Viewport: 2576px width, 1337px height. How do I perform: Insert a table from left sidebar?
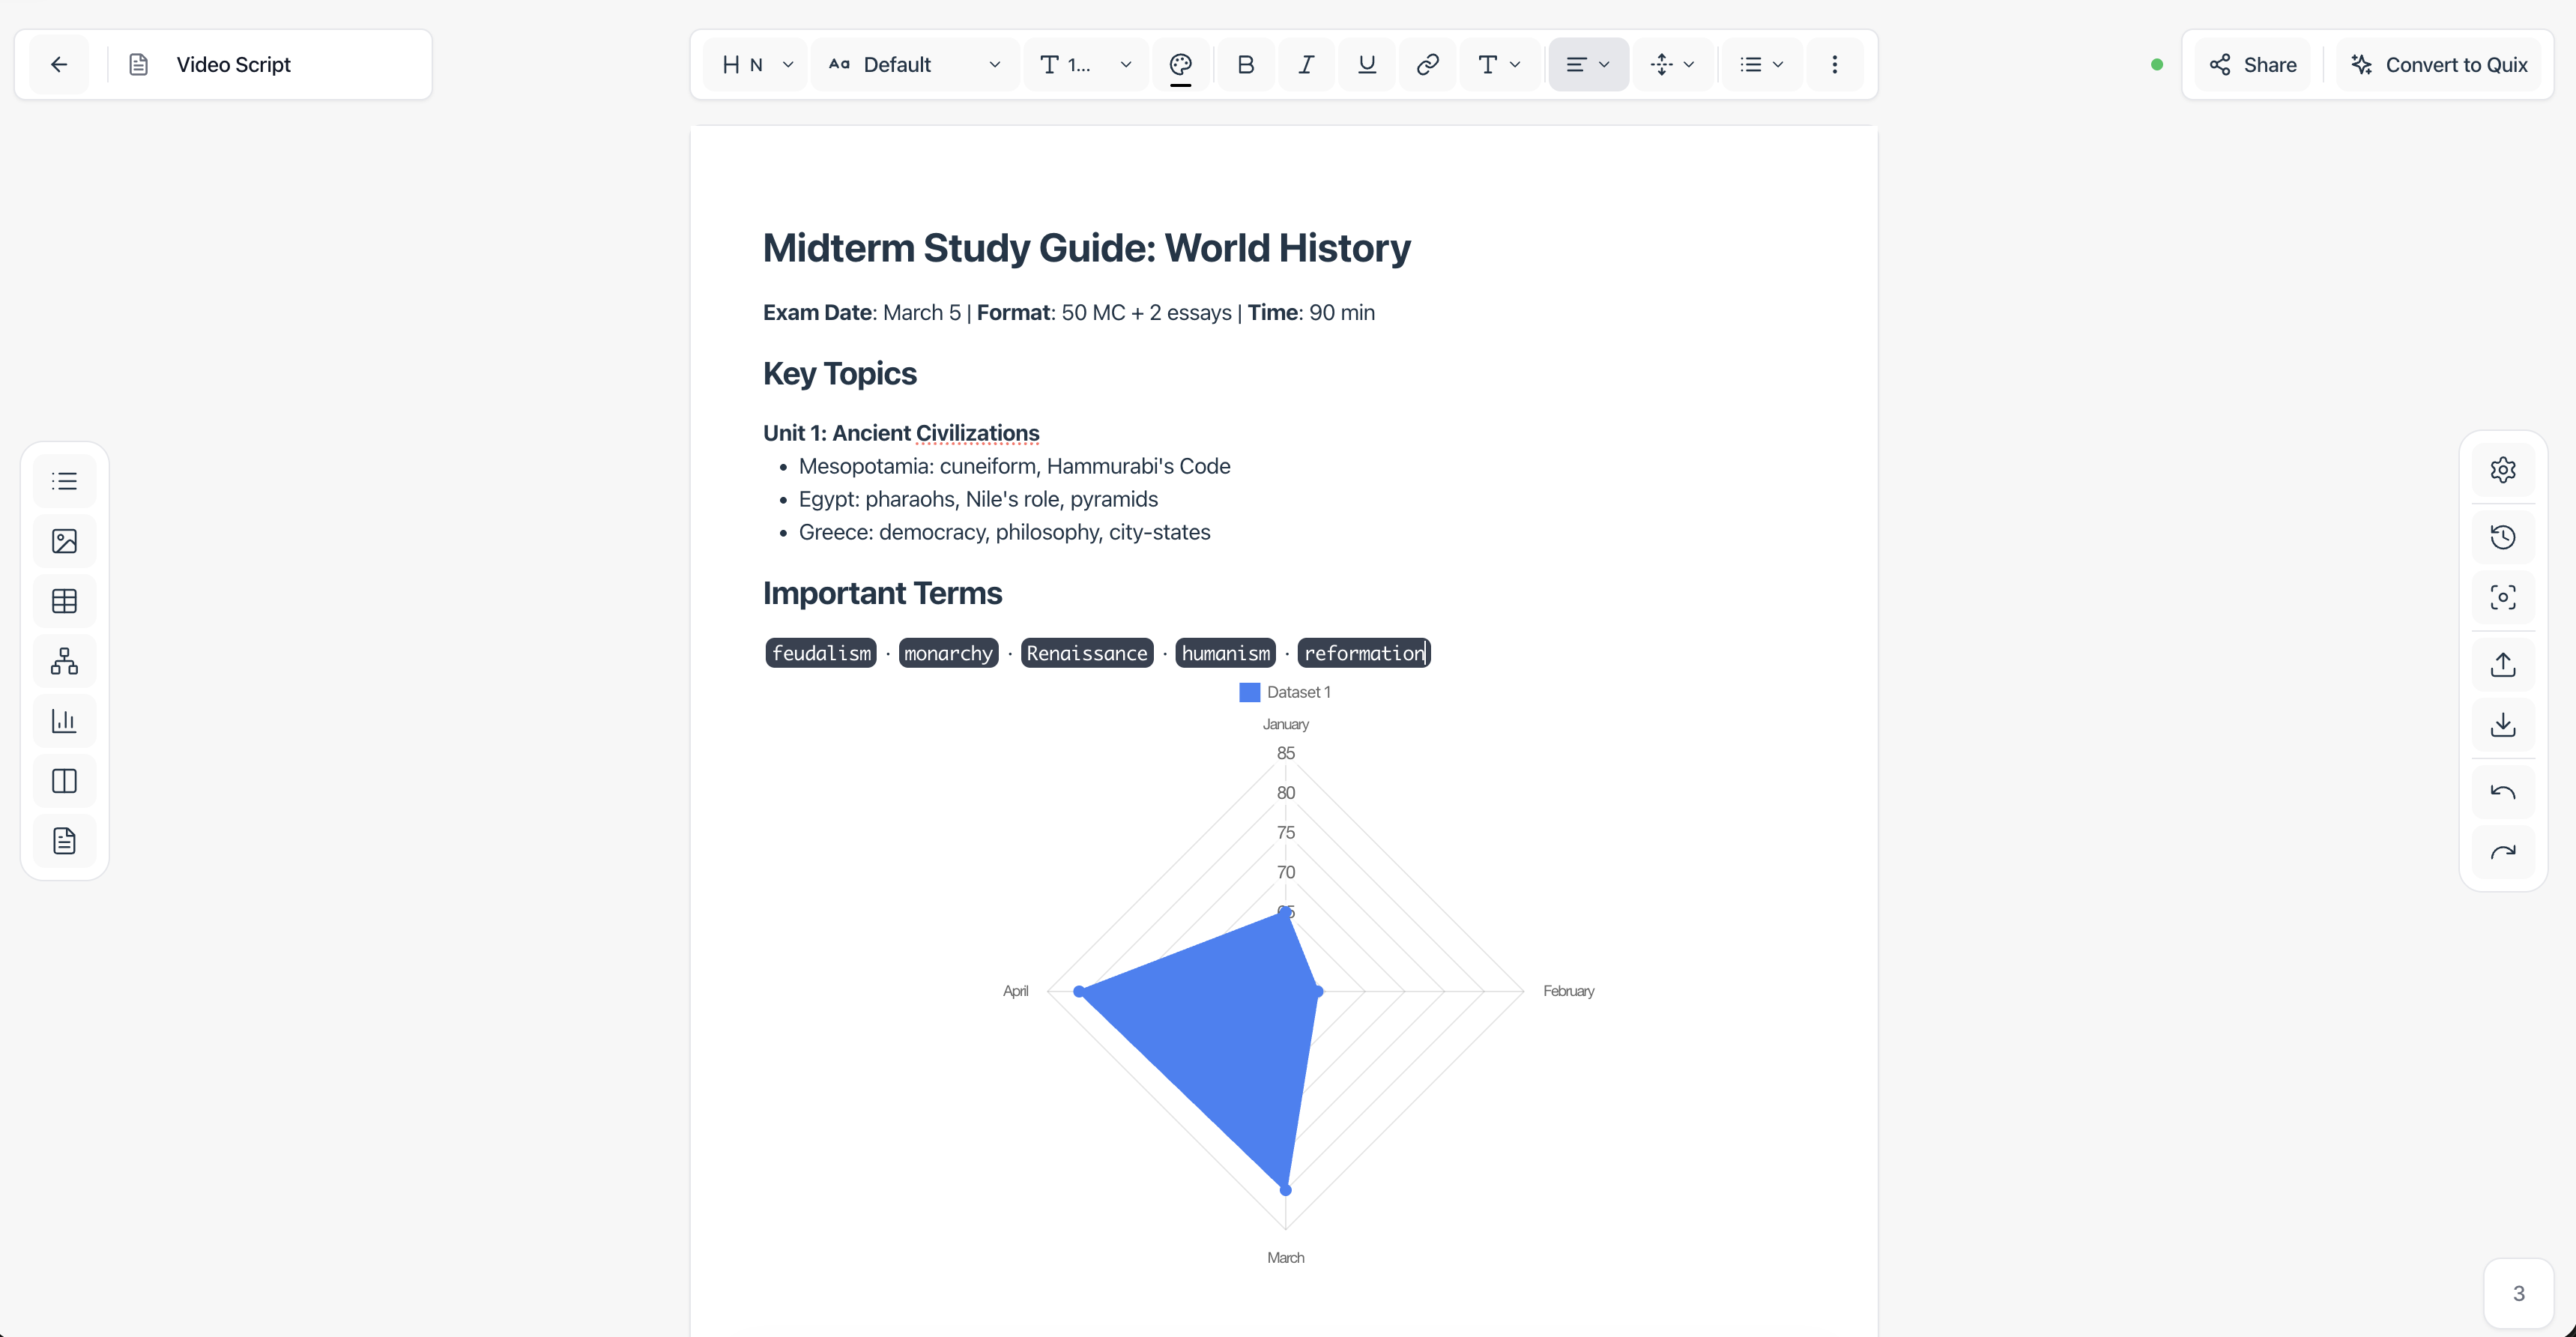pyautogui.click(x=64, y=601)
